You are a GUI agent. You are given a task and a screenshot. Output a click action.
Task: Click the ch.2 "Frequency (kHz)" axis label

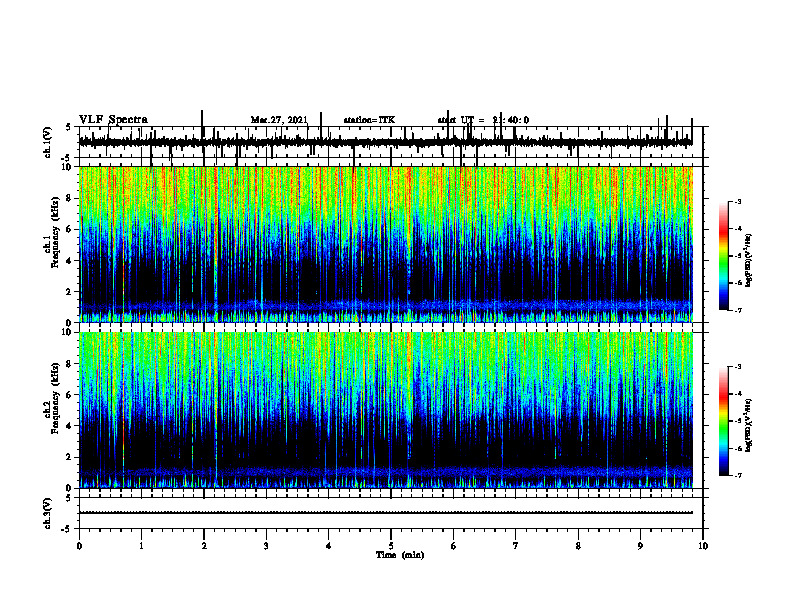tap(55, 397)
